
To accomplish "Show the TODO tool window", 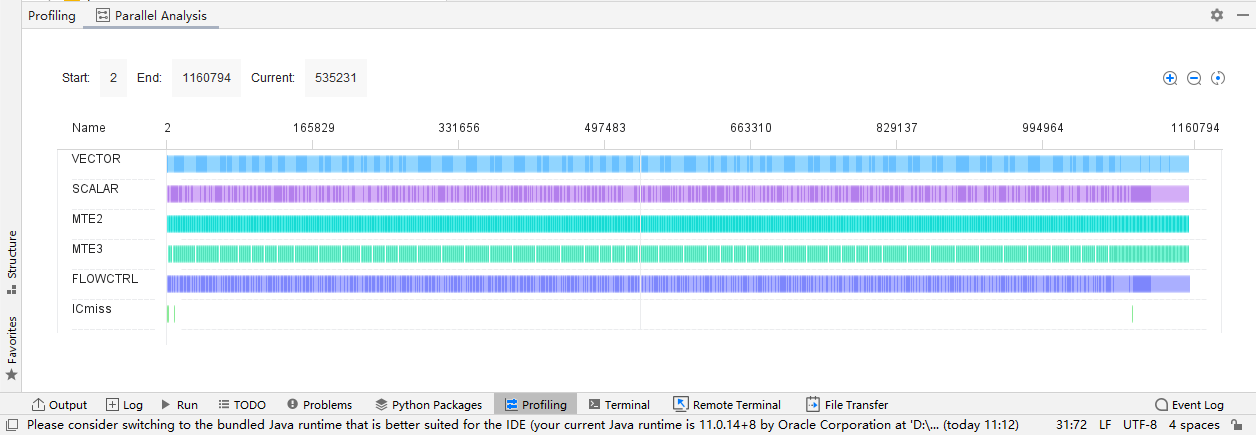I will coord(242,405).
